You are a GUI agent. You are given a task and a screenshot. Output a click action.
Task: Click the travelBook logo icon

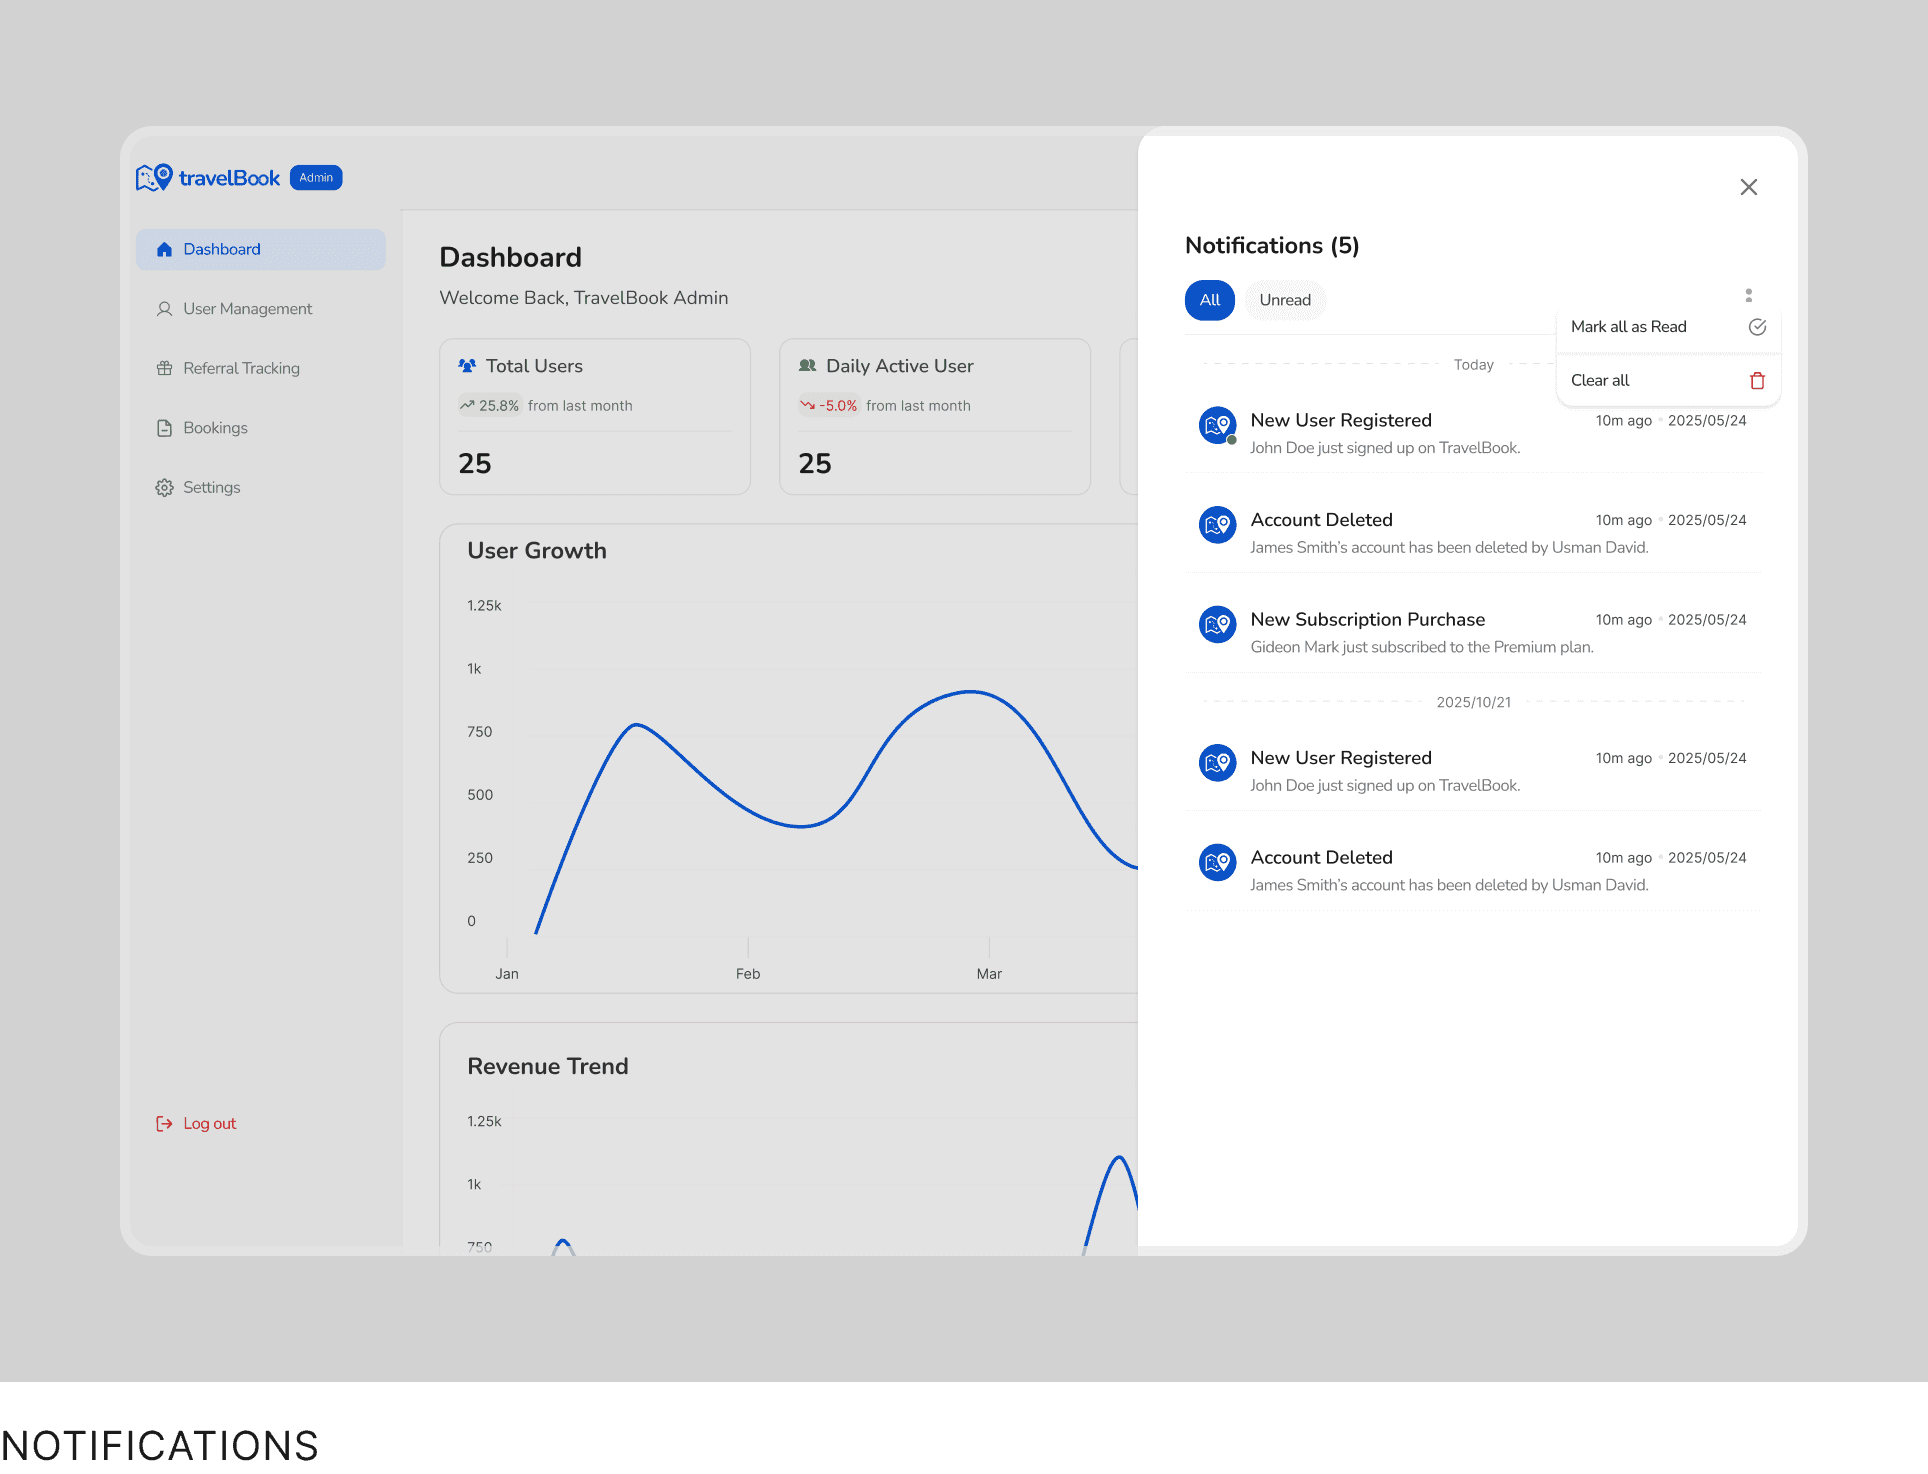(x=154, y=178)
